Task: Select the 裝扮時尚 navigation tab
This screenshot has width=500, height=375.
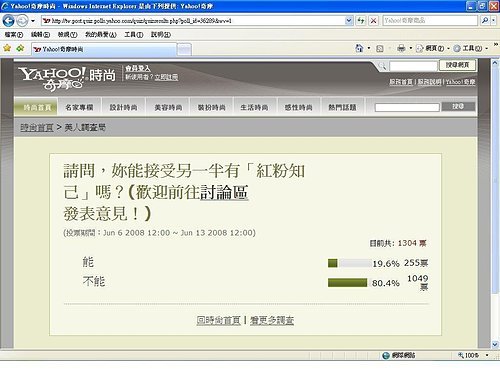Action: point(212,107)
